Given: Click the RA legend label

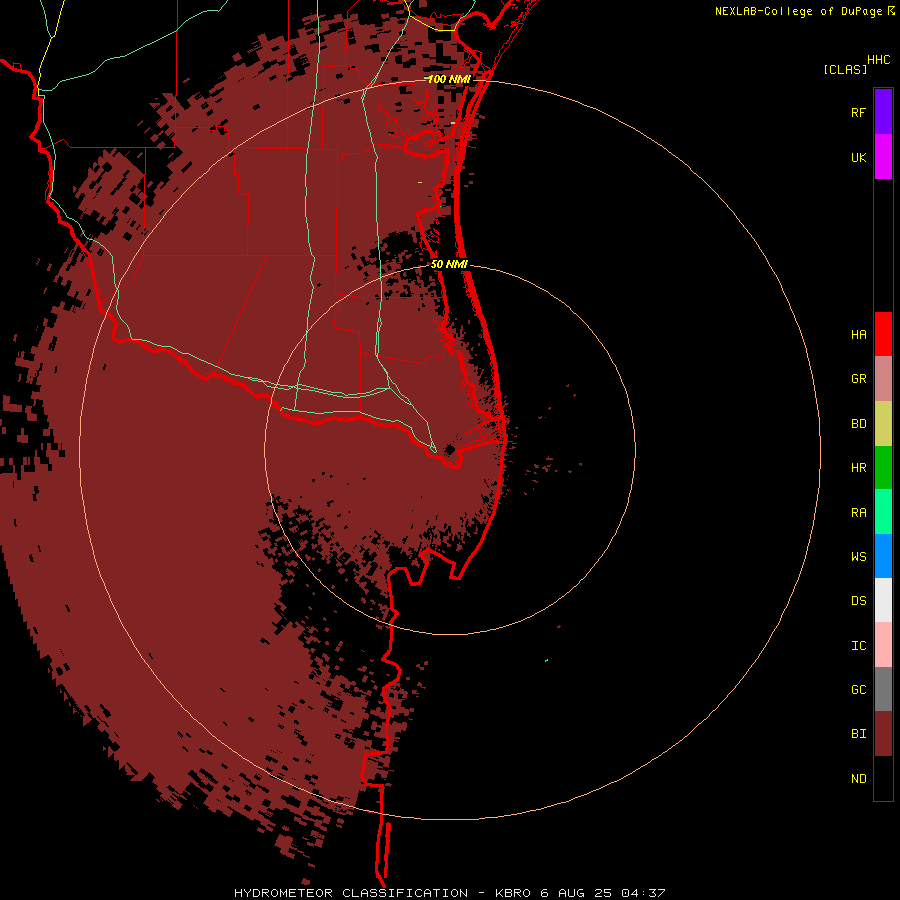Looking at the screenshot, I should point(858,513).
